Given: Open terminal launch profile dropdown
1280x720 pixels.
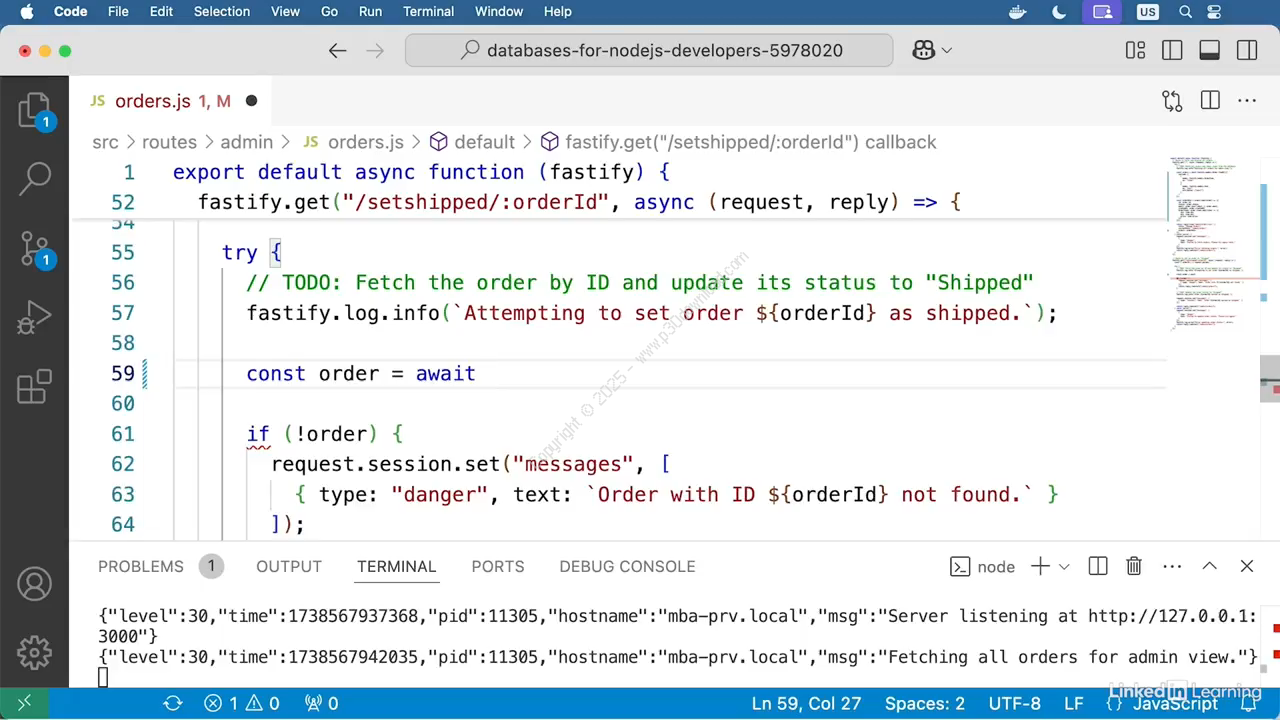Looking at the screenshot, I should click(1064, 566).
